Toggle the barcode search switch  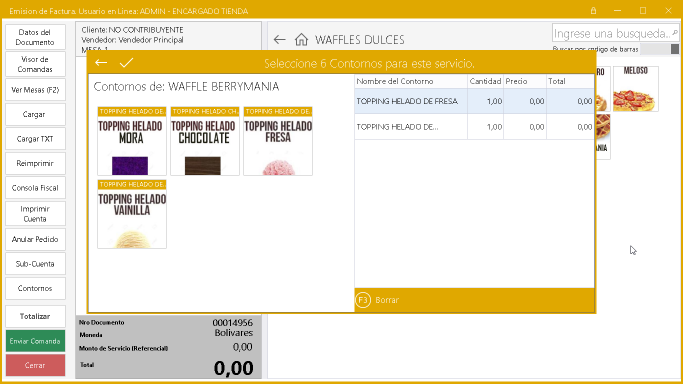(659, 49)
